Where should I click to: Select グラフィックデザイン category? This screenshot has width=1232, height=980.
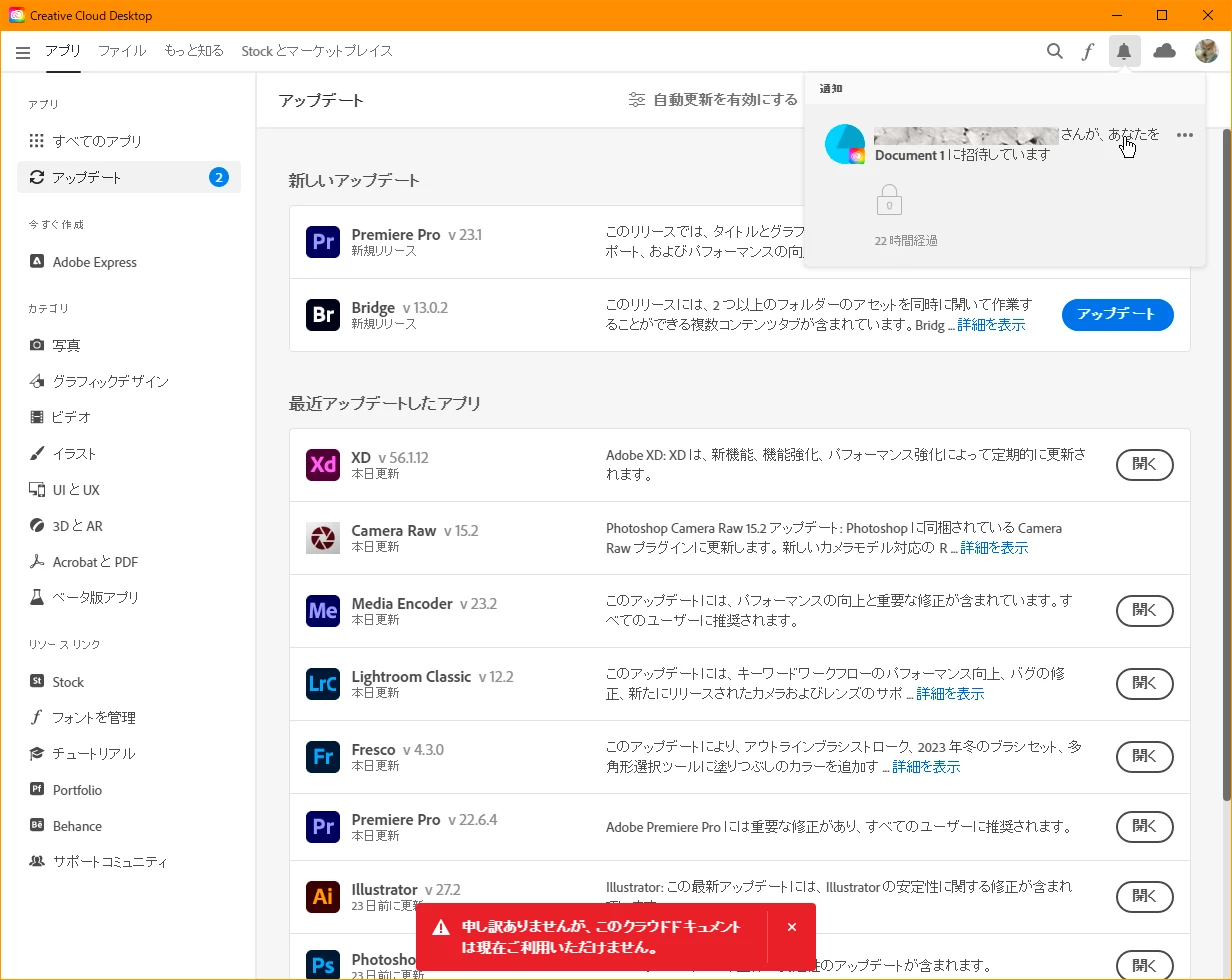tap(129, 381)
